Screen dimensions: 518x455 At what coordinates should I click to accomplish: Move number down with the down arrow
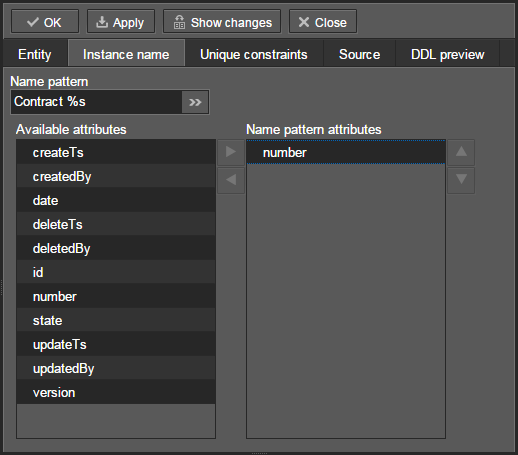[461, 180]
